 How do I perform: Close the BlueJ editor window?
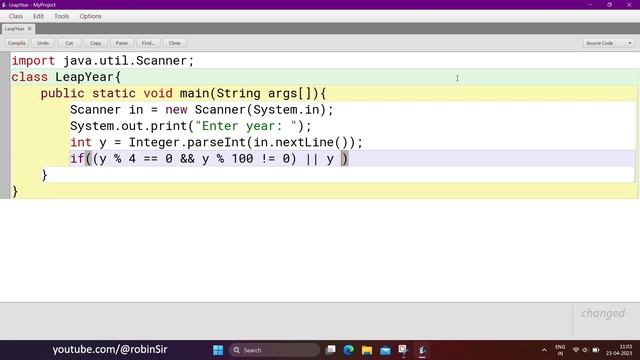click(629, 5)
